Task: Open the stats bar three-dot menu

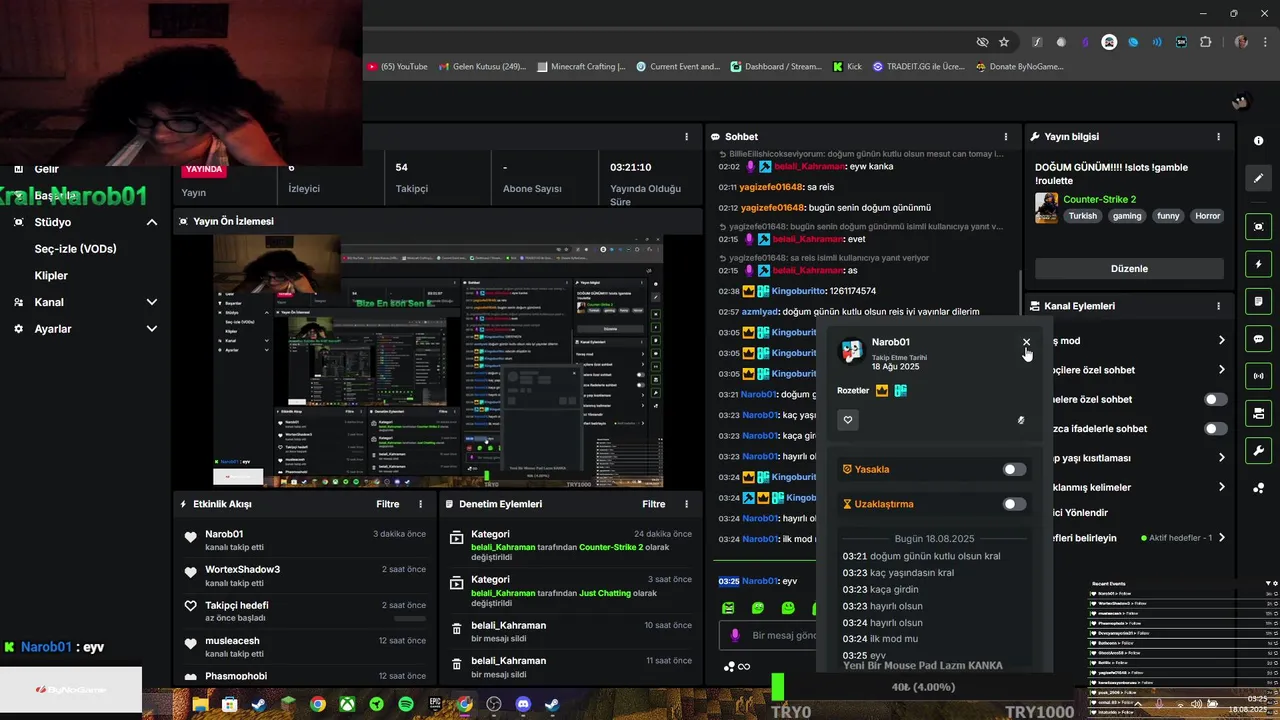Action: tap(686, 137)
